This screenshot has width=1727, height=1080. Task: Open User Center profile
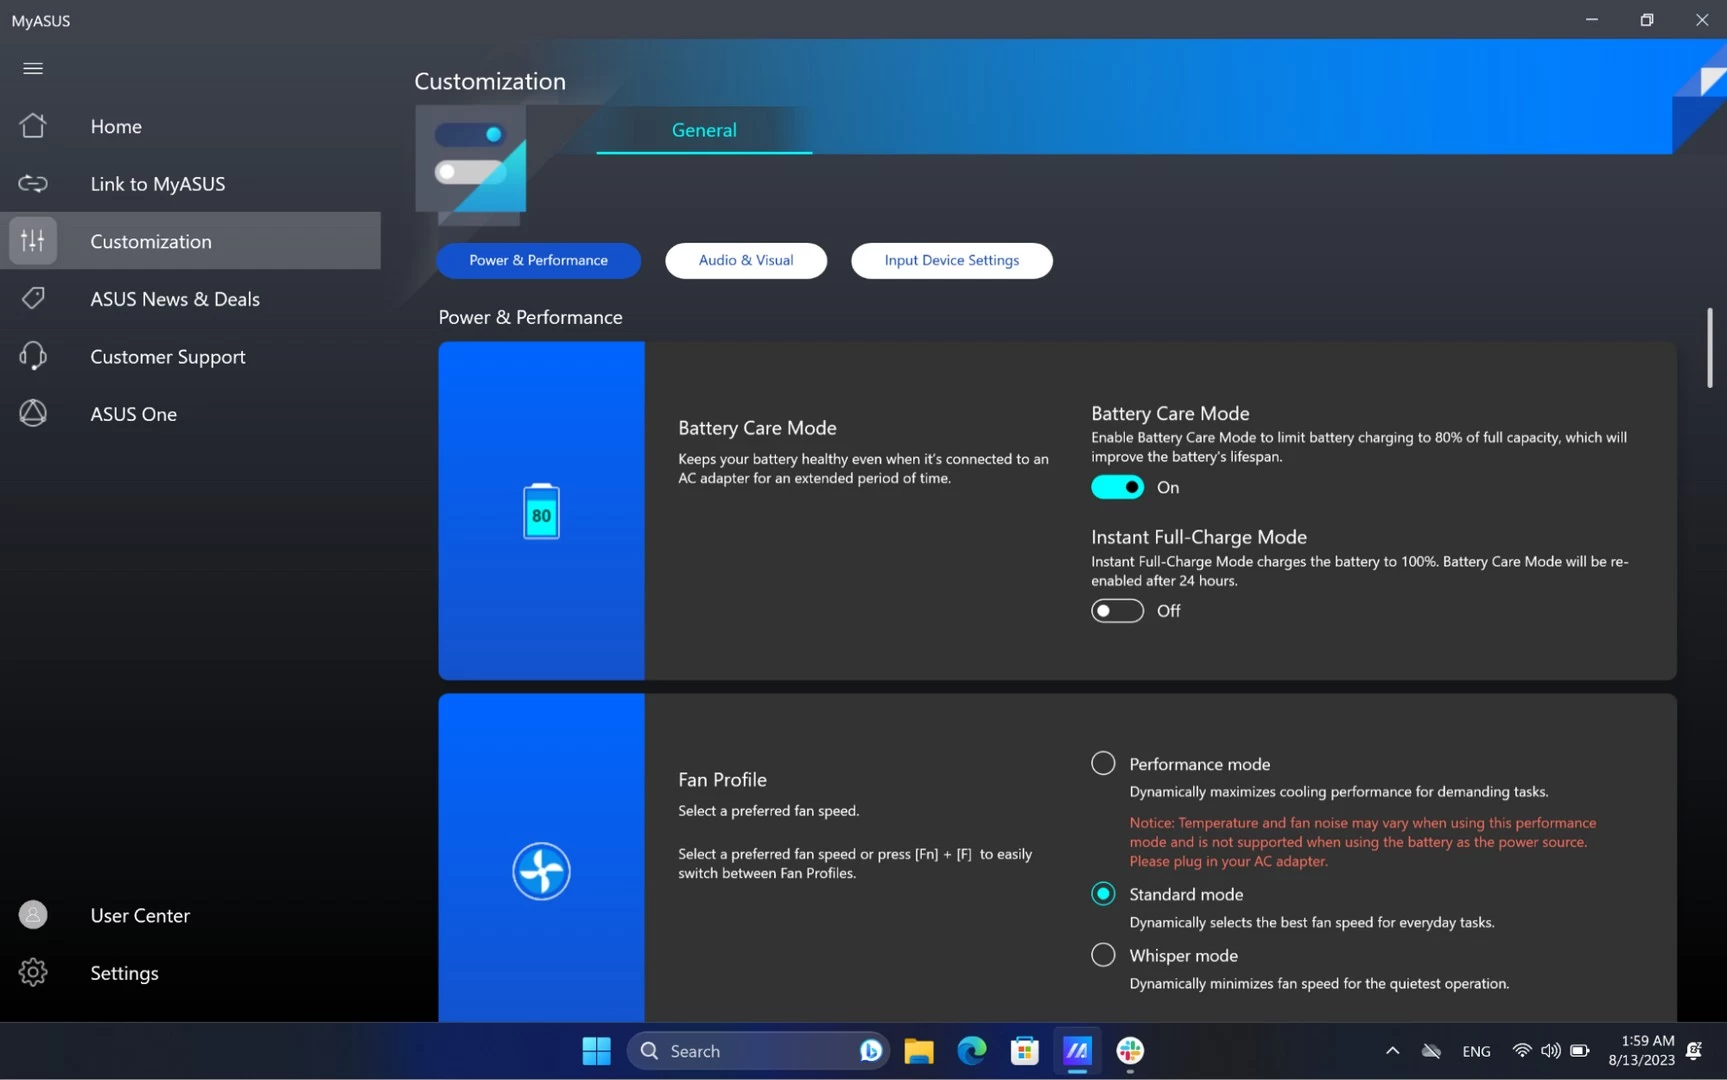[139, 915]
